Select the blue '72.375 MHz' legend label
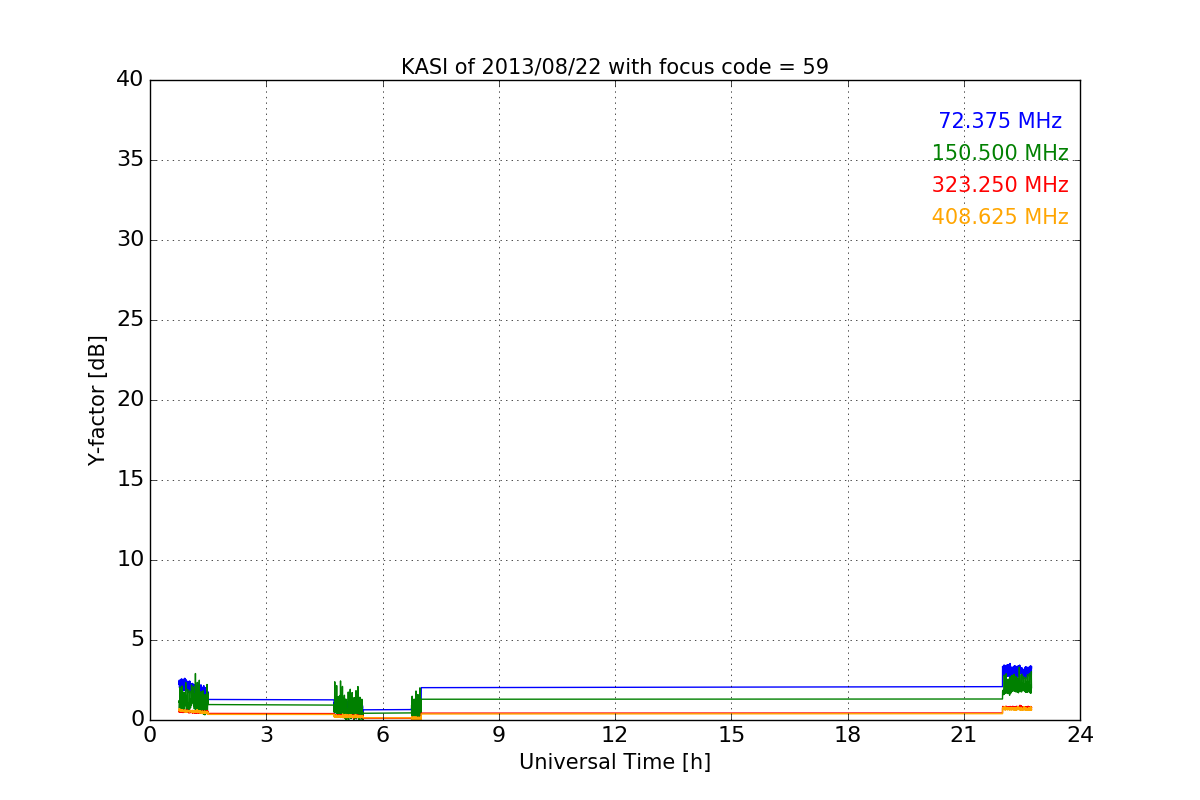The height and width of the screenshot is (800, 1200). [x=1000, y=121]
